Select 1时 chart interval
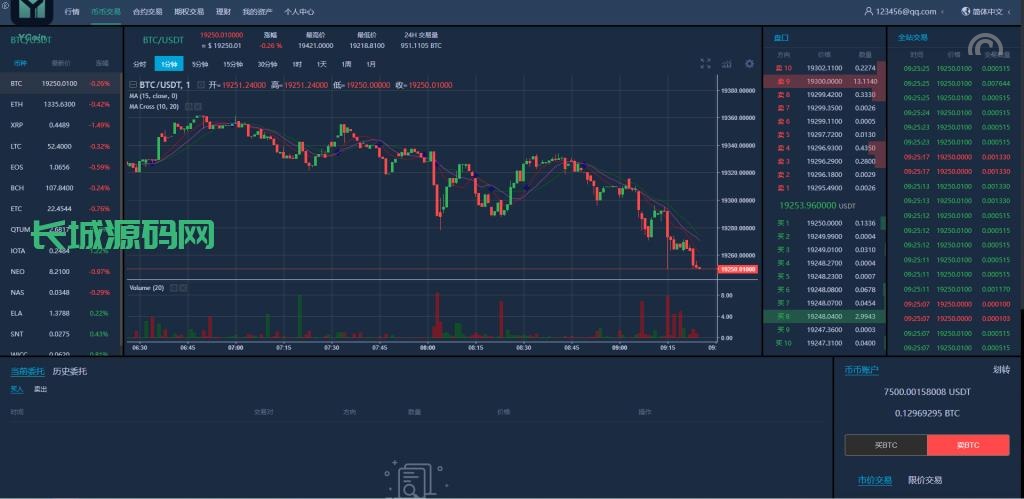The image size is (1024, 499). tap(297, 64)
